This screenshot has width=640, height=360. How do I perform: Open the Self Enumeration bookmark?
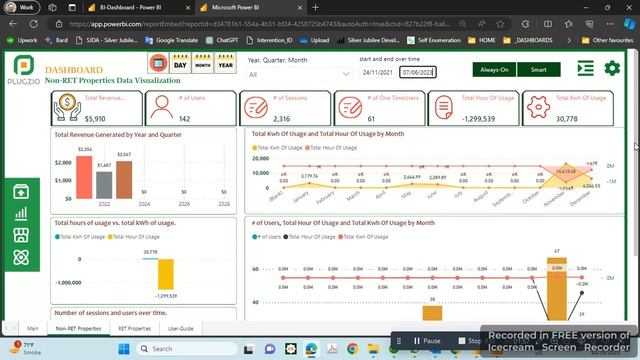(x=433, y=40)
